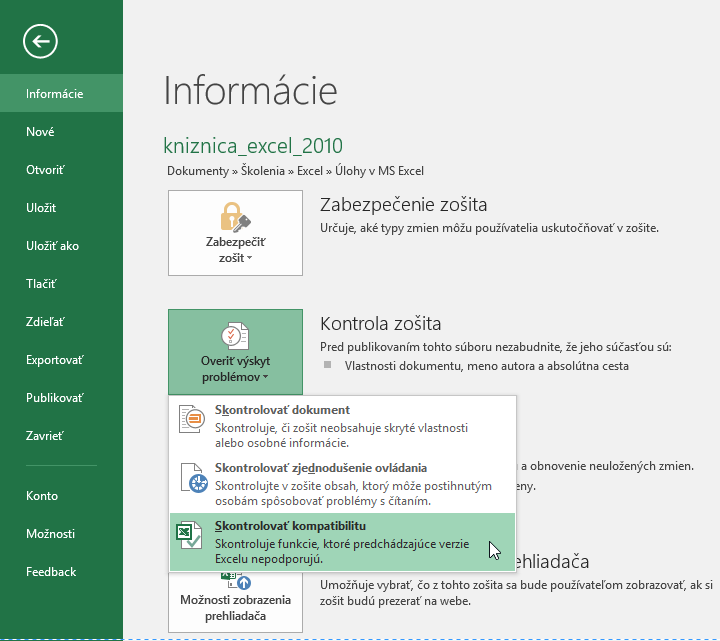The image size is (720, 641).
Task: Choose Skontrolovať dokument menu entry
Action: [x=342, y=426]
